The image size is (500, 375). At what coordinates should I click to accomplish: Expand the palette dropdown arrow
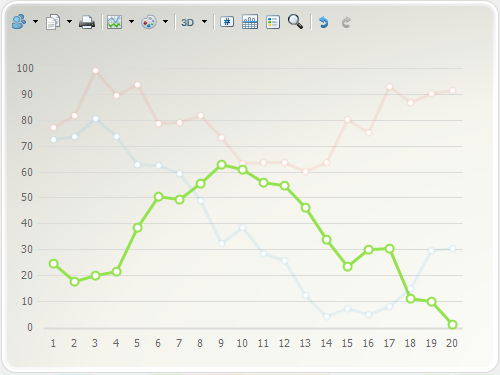coord(165,22)
